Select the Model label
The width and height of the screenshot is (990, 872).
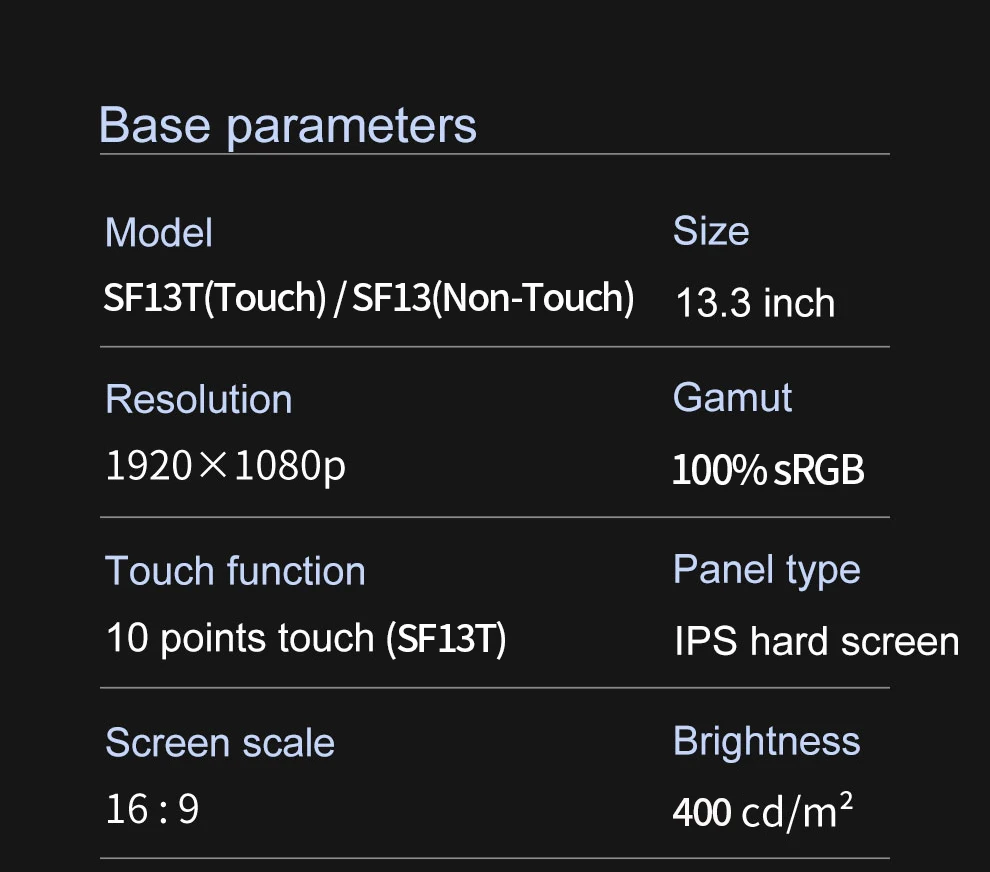[x=158, y=233]
